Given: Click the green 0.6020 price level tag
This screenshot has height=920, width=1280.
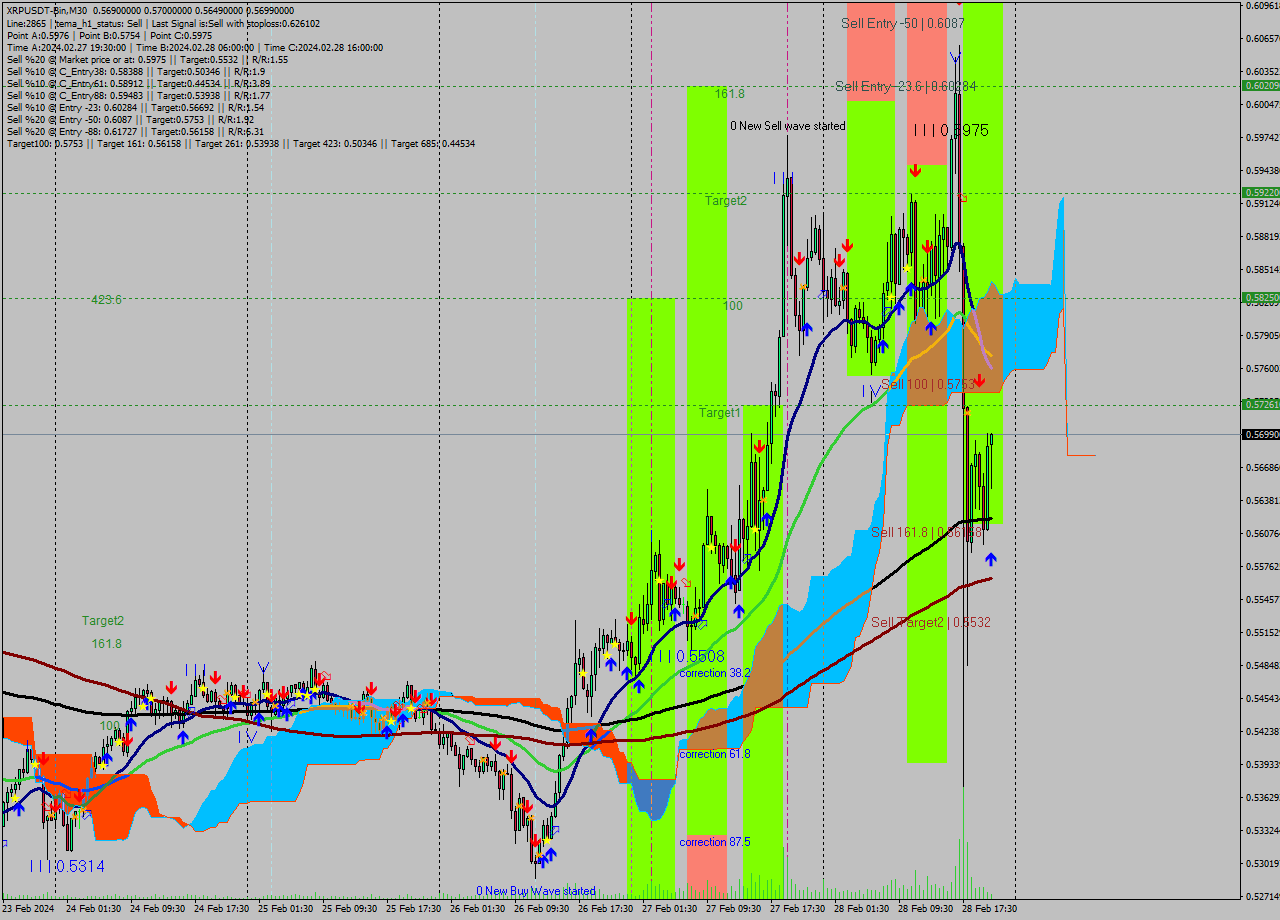Looking at the screenshot, I should [1260, 85].
